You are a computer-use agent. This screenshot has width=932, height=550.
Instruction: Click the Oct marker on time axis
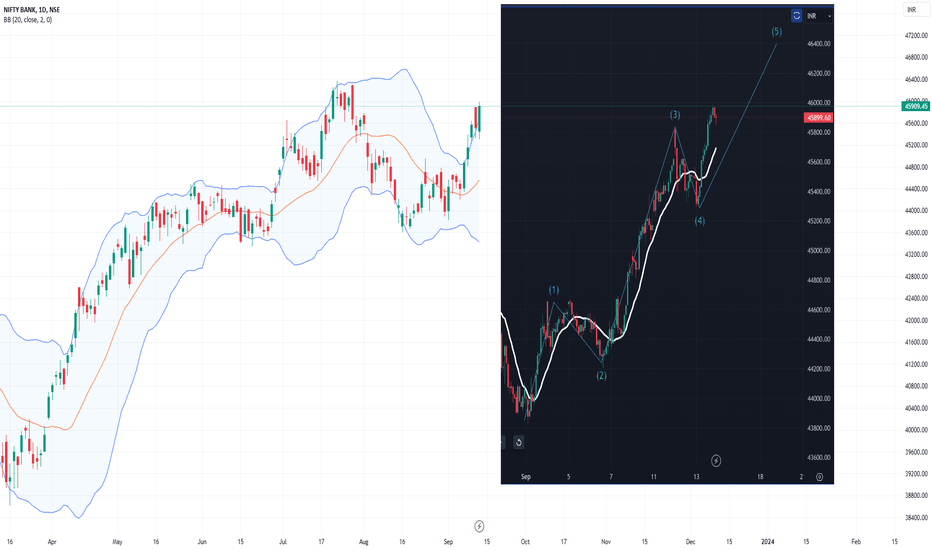pos(525,542)
